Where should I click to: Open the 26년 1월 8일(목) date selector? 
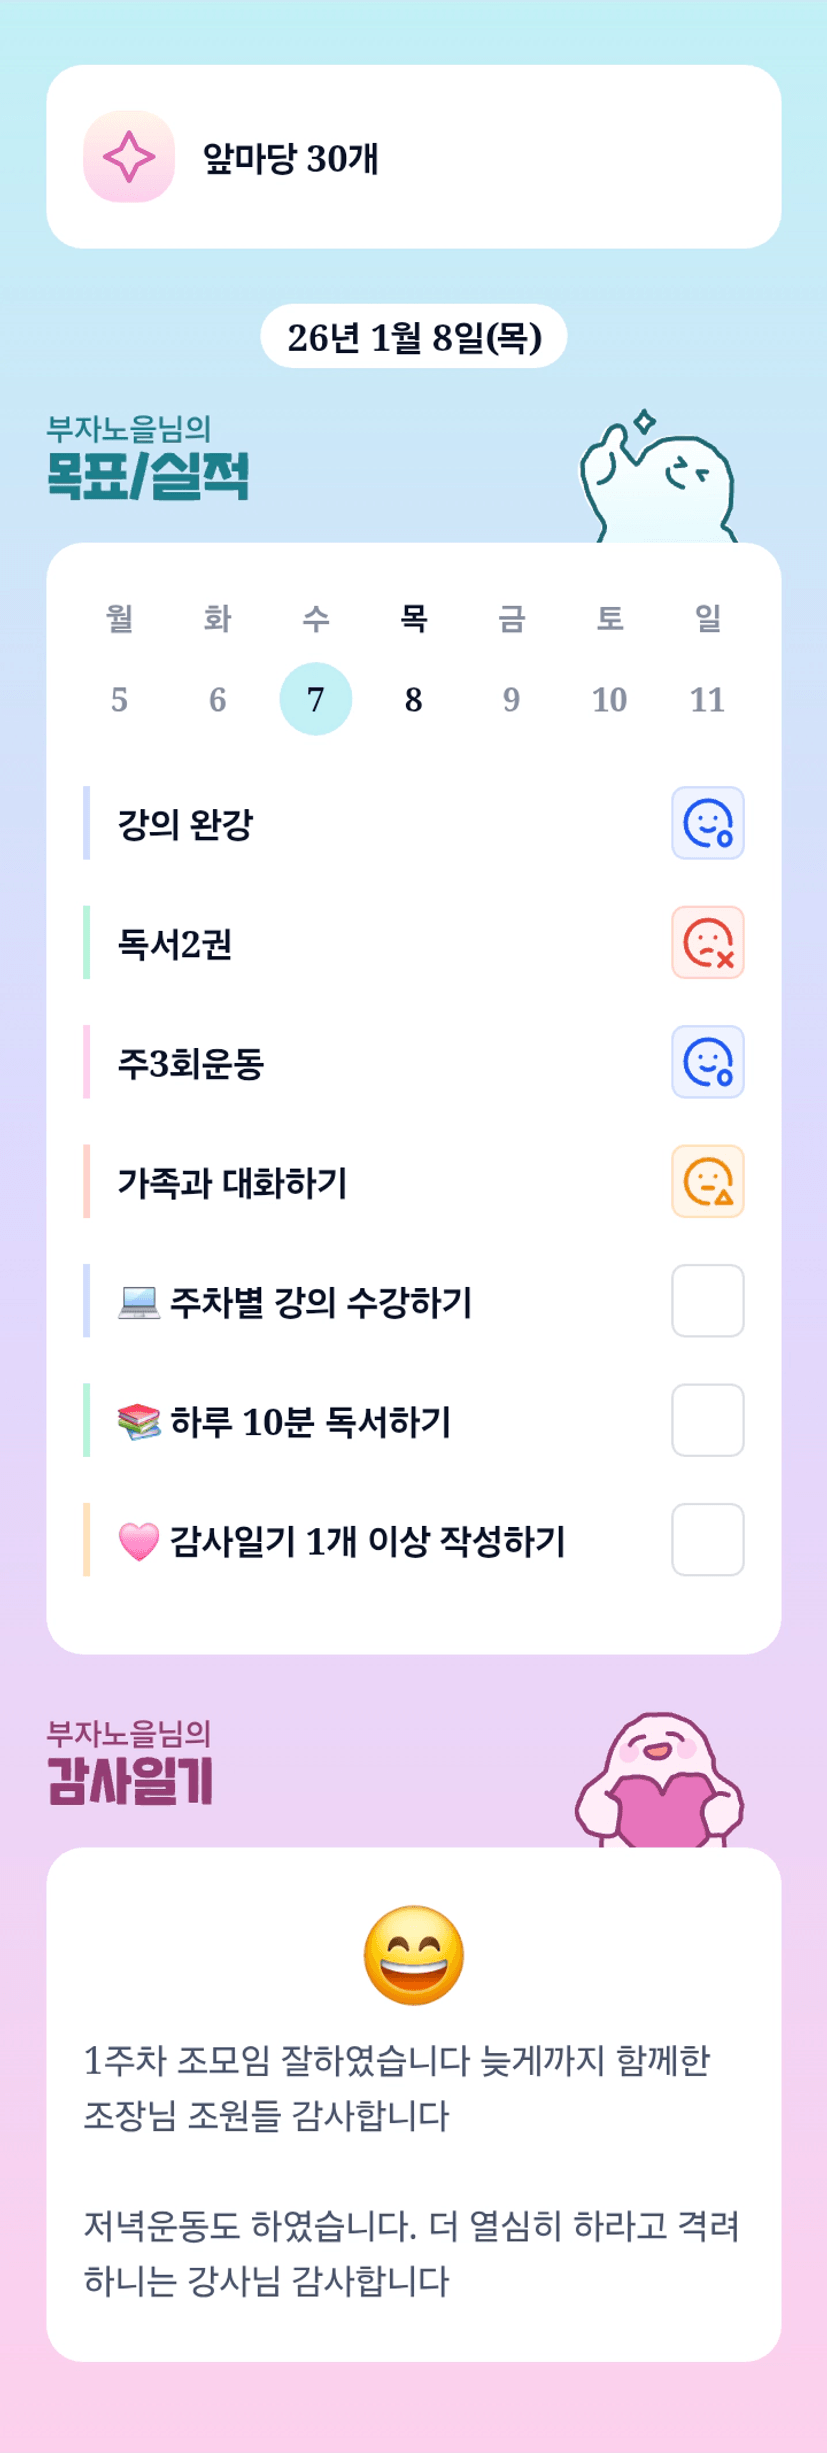413,337
